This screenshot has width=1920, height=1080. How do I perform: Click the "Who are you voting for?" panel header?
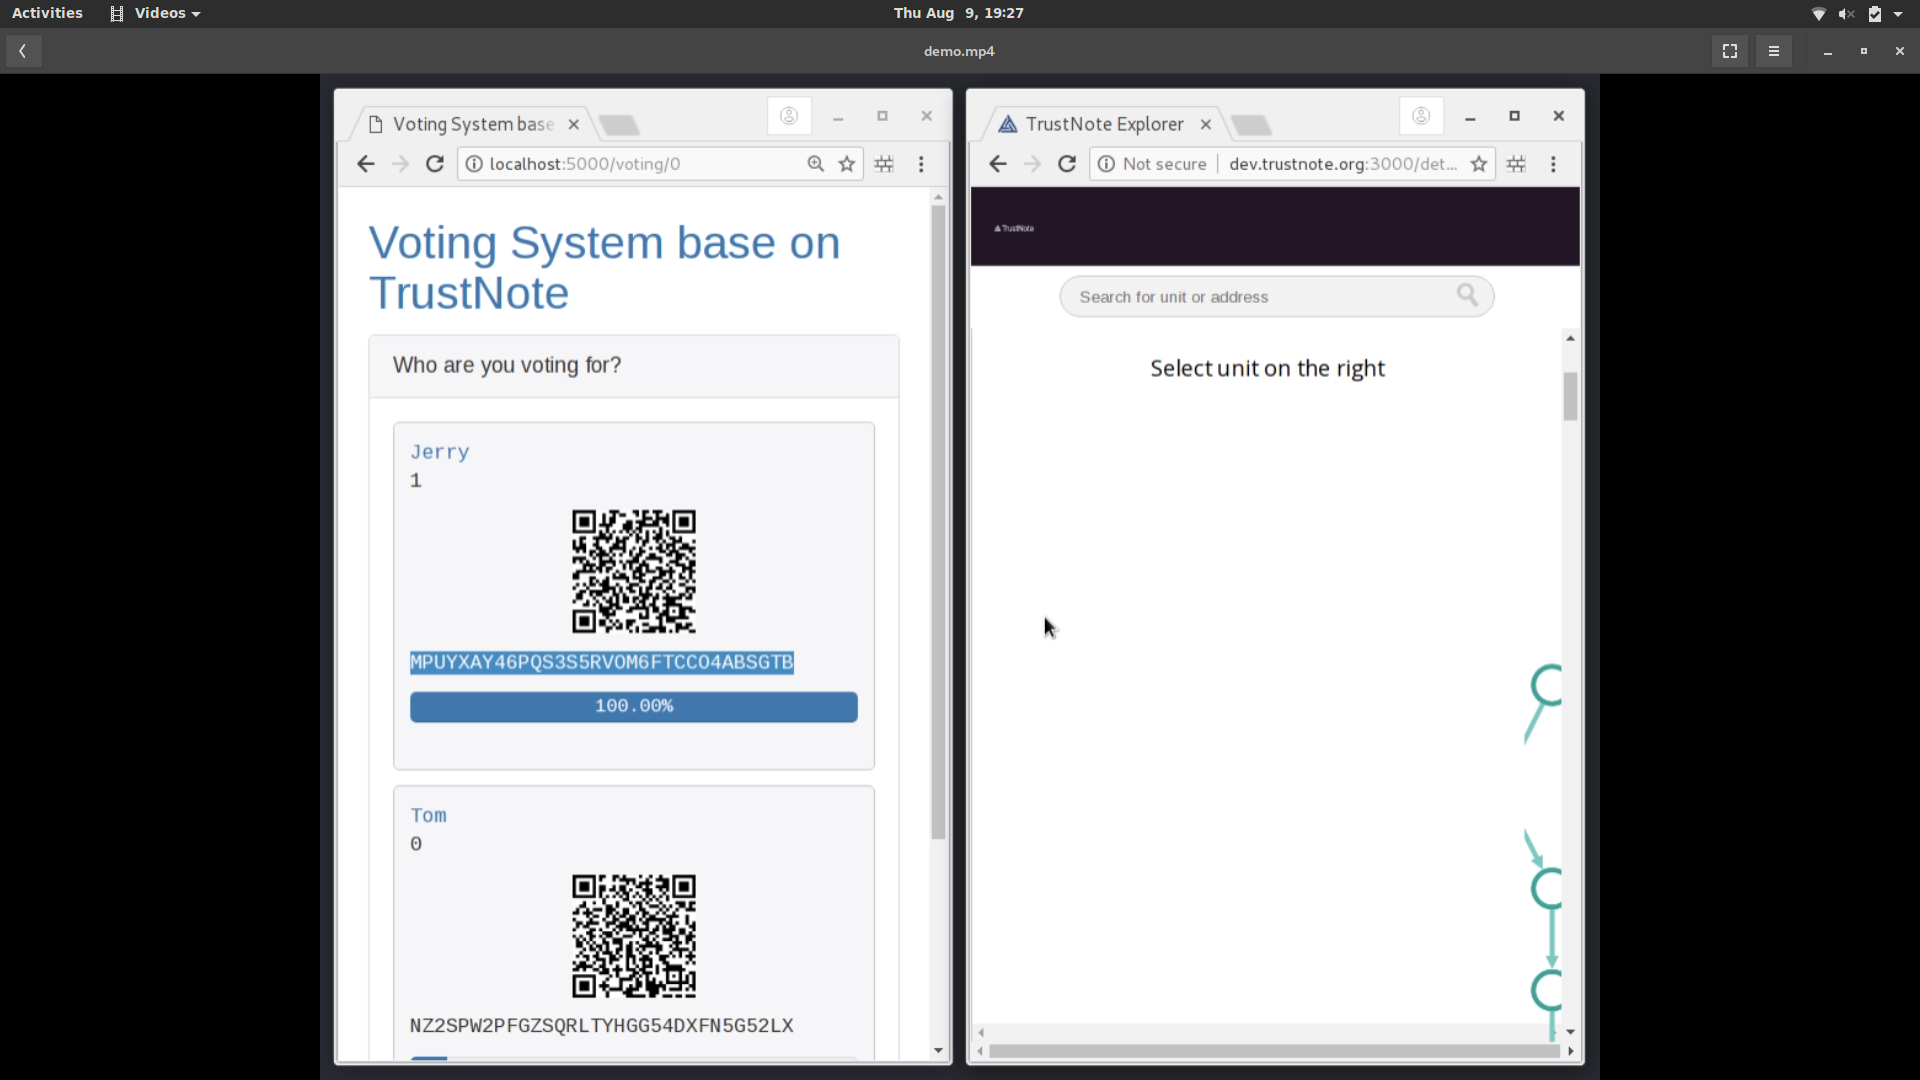(x=634, y=366)
